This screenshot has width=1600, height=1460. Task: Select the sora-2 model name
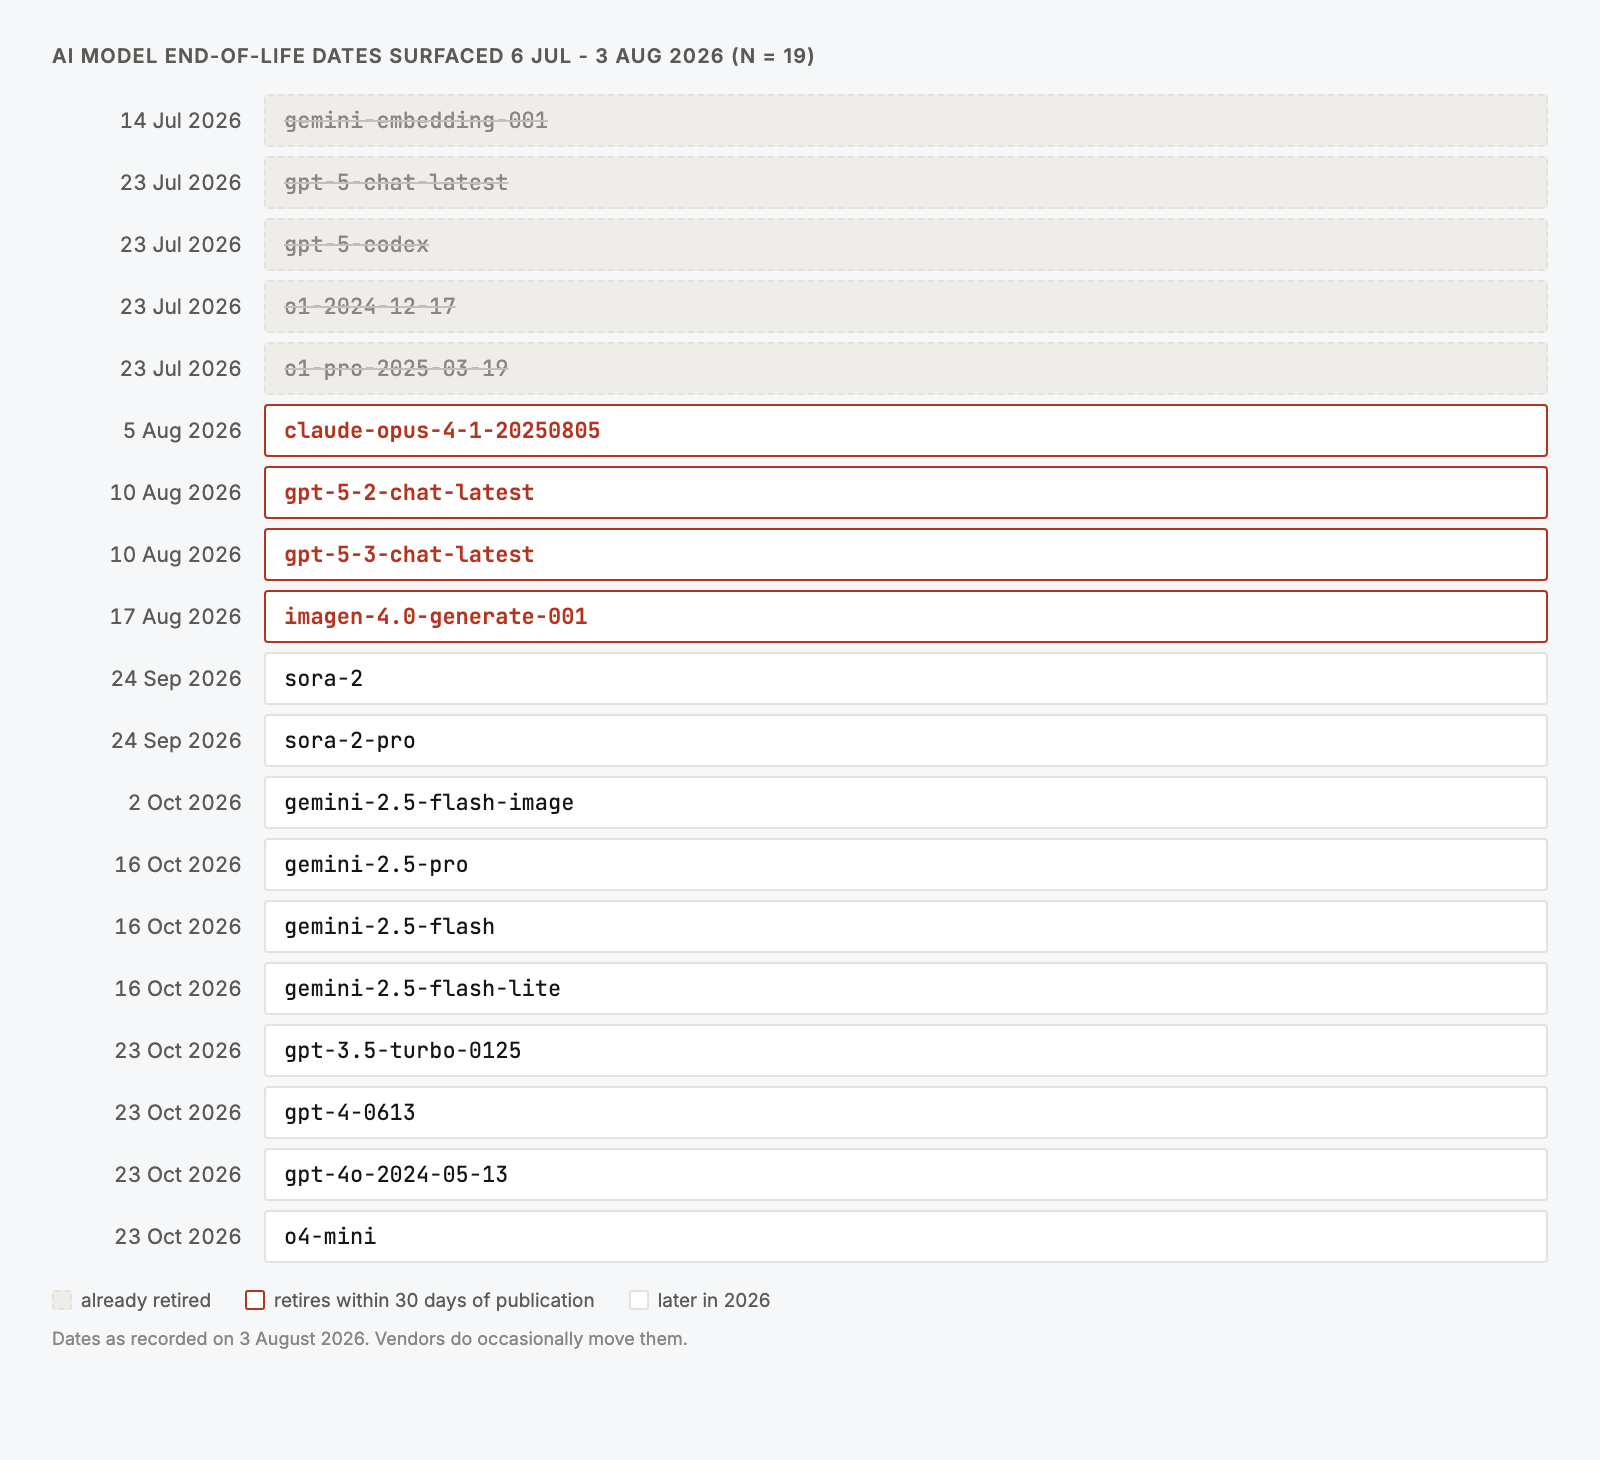(324, 679)
